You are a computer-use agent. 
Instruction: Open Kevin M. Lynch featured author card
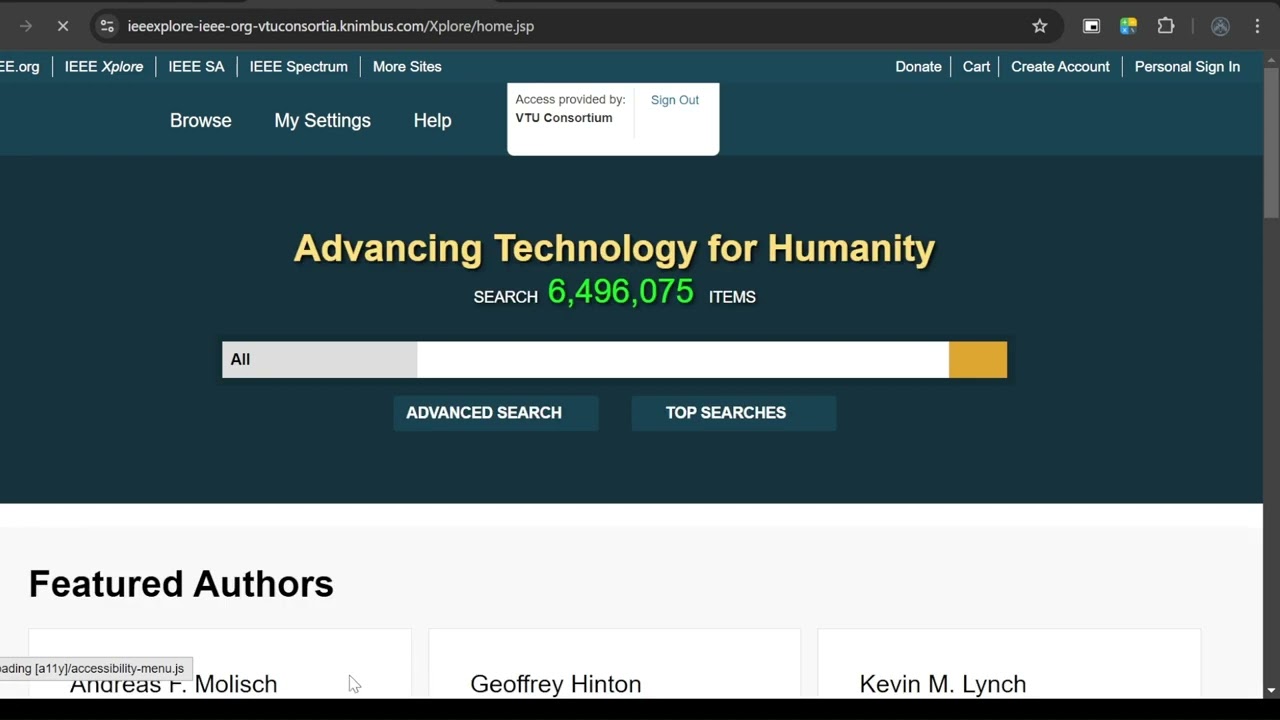1009,664
